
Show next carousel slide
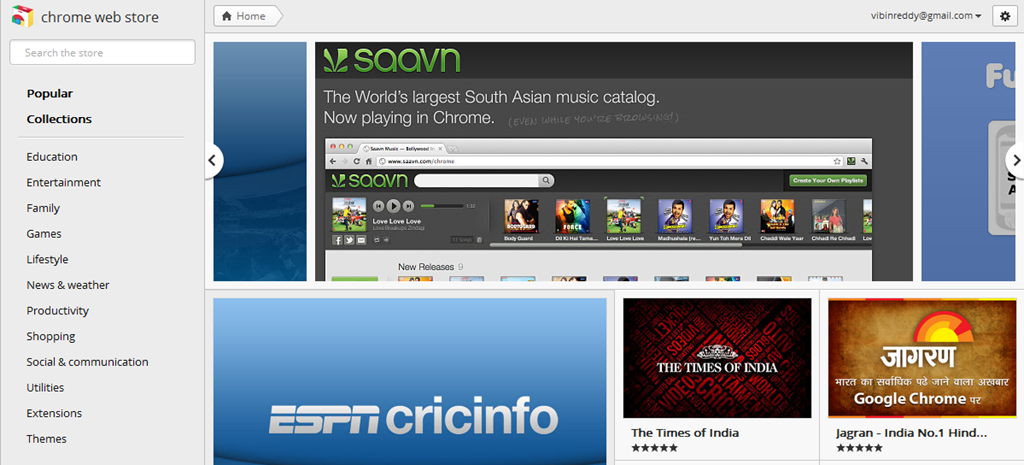click(x=1016, y=160)
